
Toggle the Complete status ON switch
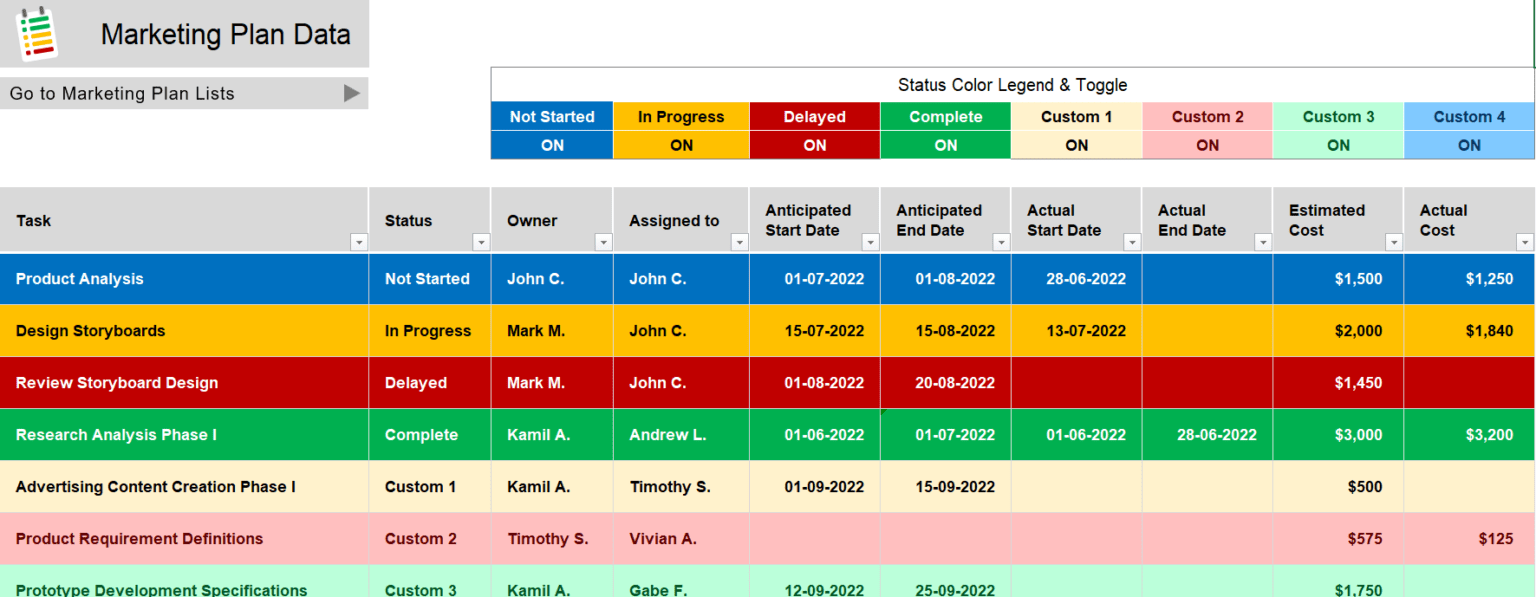(945, 144)
